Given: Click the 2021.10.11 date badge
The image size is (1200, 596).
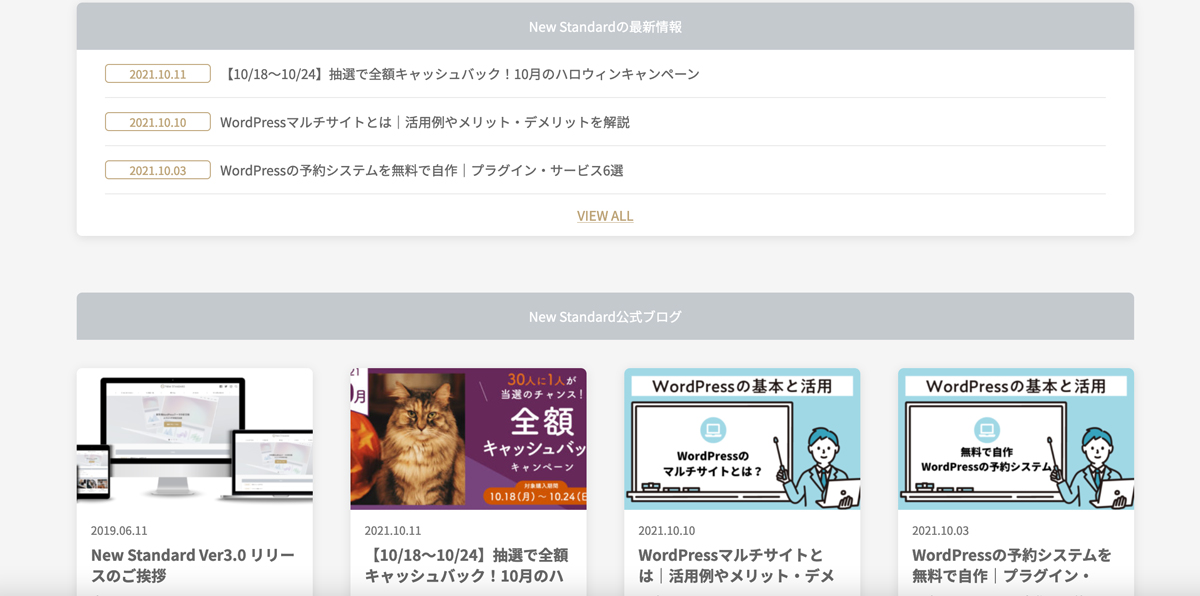Looking at the screenshot, I should pyautogui.click(x=156, y=73).
